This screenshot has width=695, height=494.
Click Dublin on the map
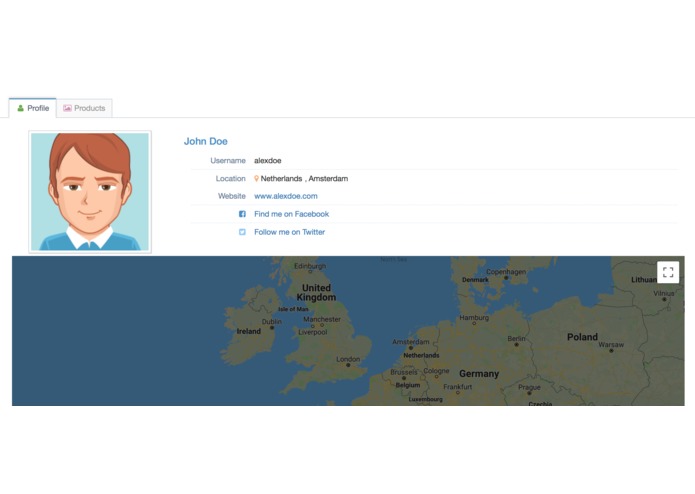coord(272,322)
